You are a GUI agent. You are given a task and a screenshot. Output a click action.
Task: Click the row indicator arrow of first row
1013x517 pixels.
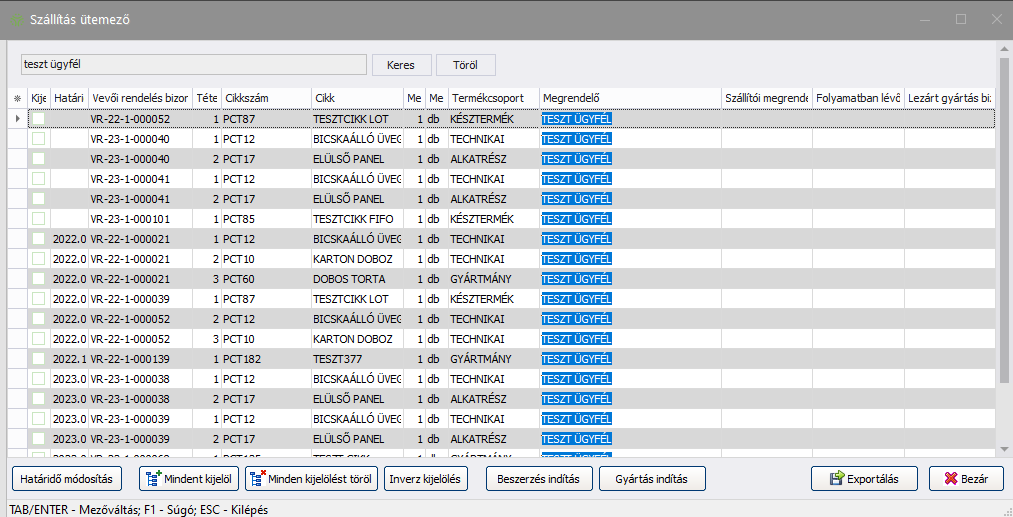click(16, 119)
